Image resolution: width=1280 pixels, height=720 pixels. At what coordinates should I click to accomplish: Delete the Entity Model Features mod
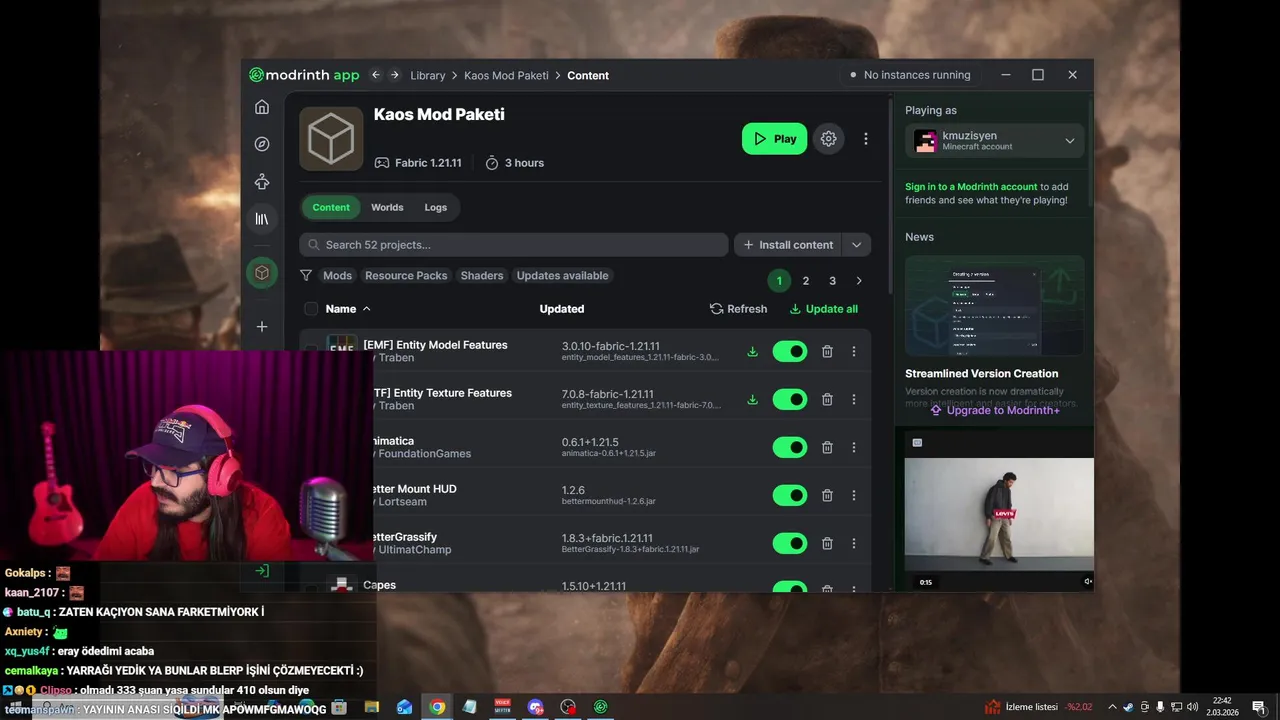pyautogui.click(x=827, y=351)
